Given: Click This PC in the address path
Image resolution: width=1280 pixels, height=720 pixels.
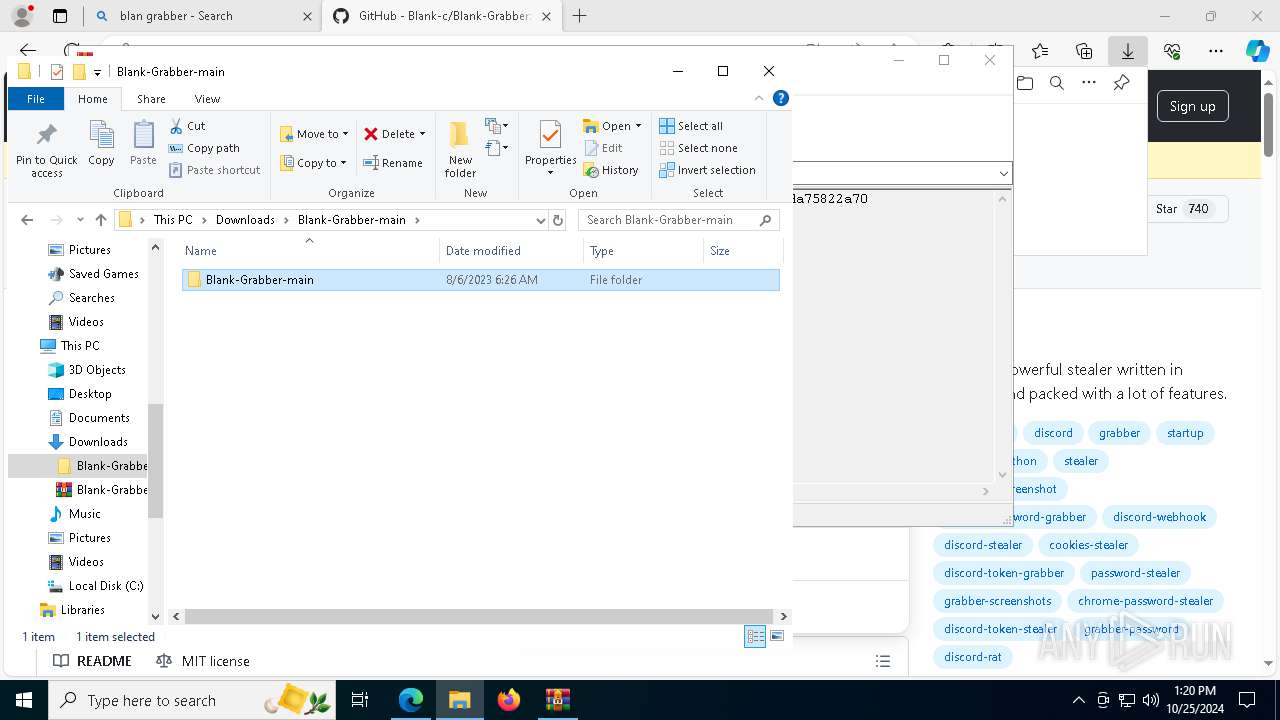Looking at the screenshot, I should (x=173, y=220).
